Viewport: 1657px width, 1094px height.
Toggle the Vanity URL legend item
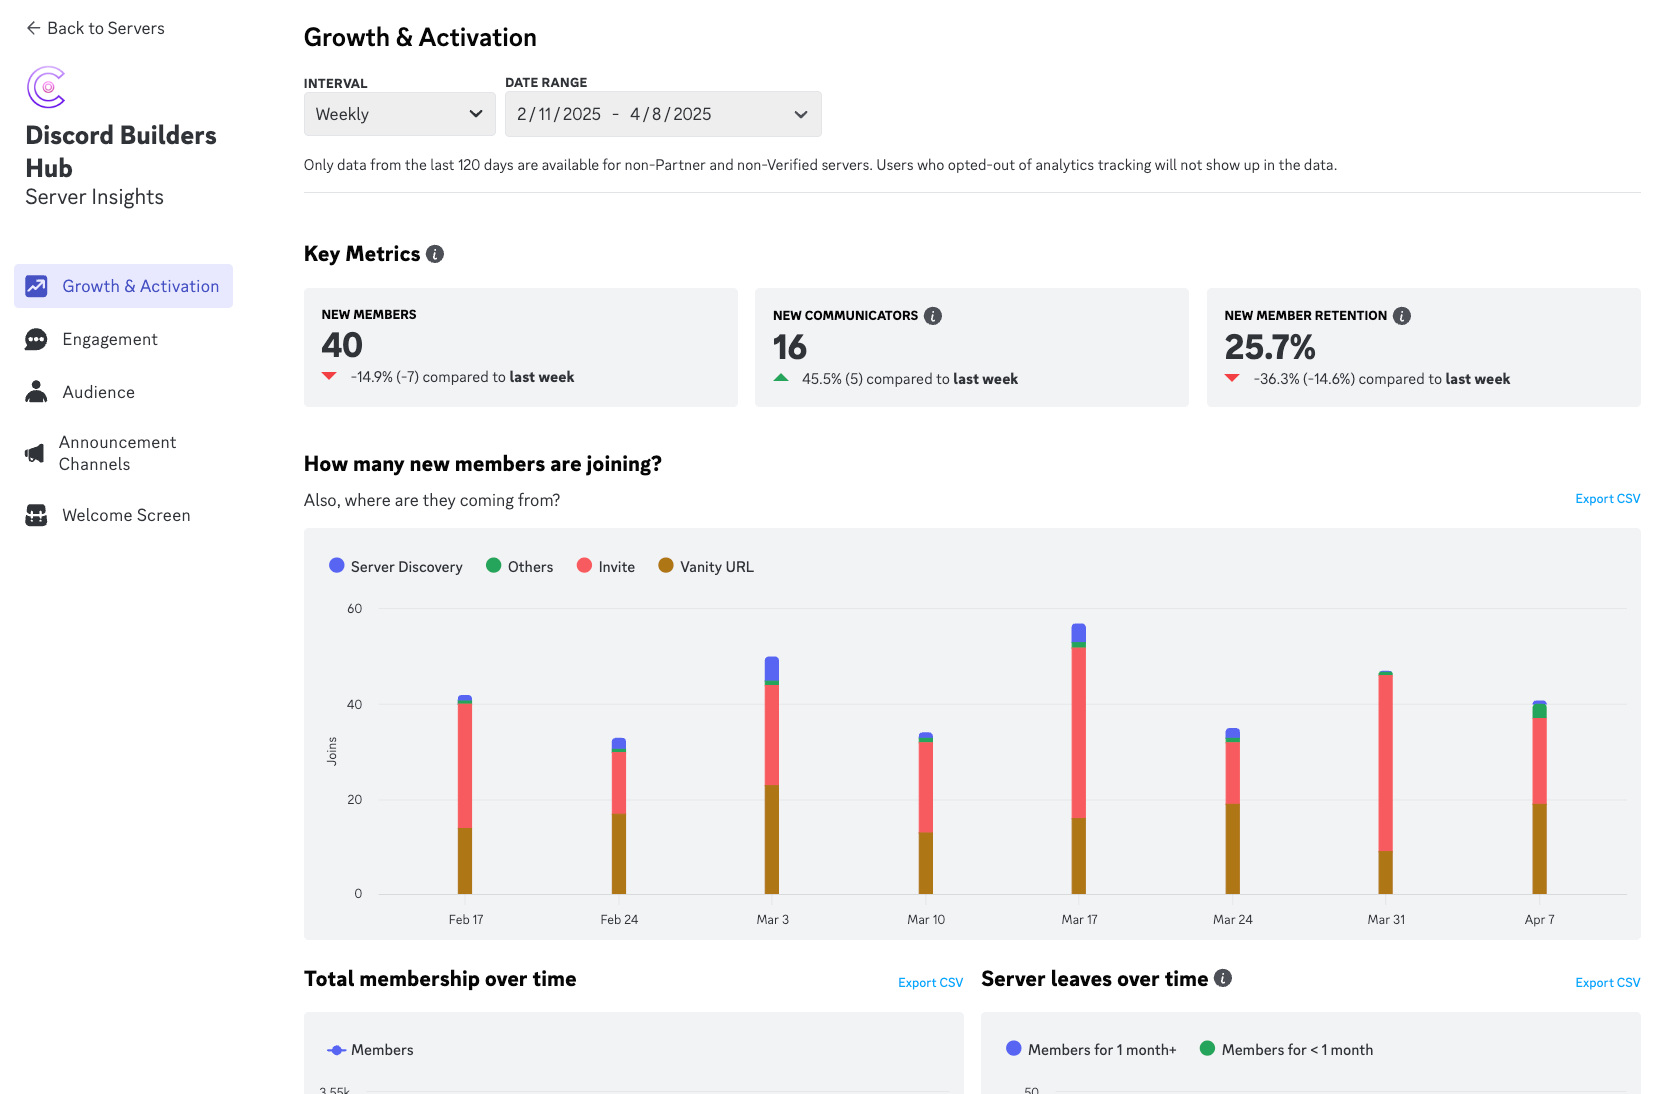click(705, 566)
